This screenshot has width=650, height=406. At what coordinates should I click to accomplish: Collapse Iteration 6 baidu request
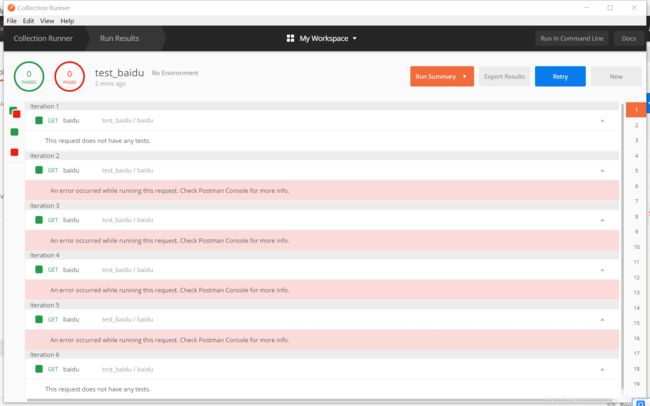click(602, 369)
